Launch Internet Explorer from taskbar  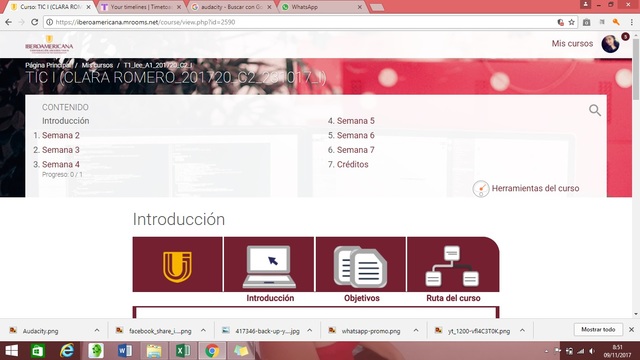coord(67,351)
